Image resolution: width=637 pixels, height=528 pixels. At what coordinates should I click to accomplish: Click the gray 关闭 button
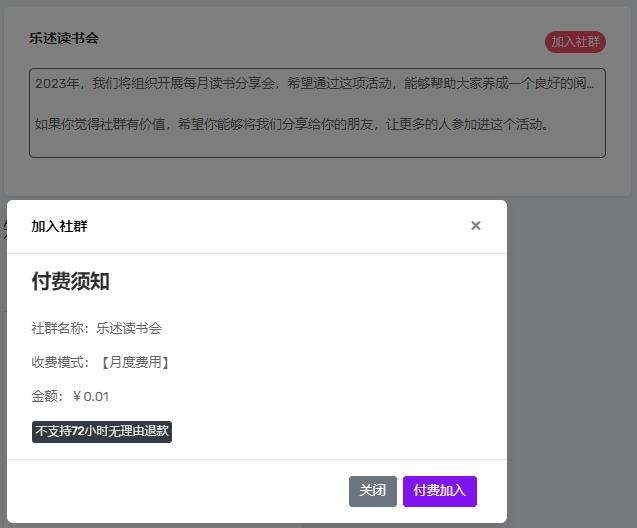[373, 491]
